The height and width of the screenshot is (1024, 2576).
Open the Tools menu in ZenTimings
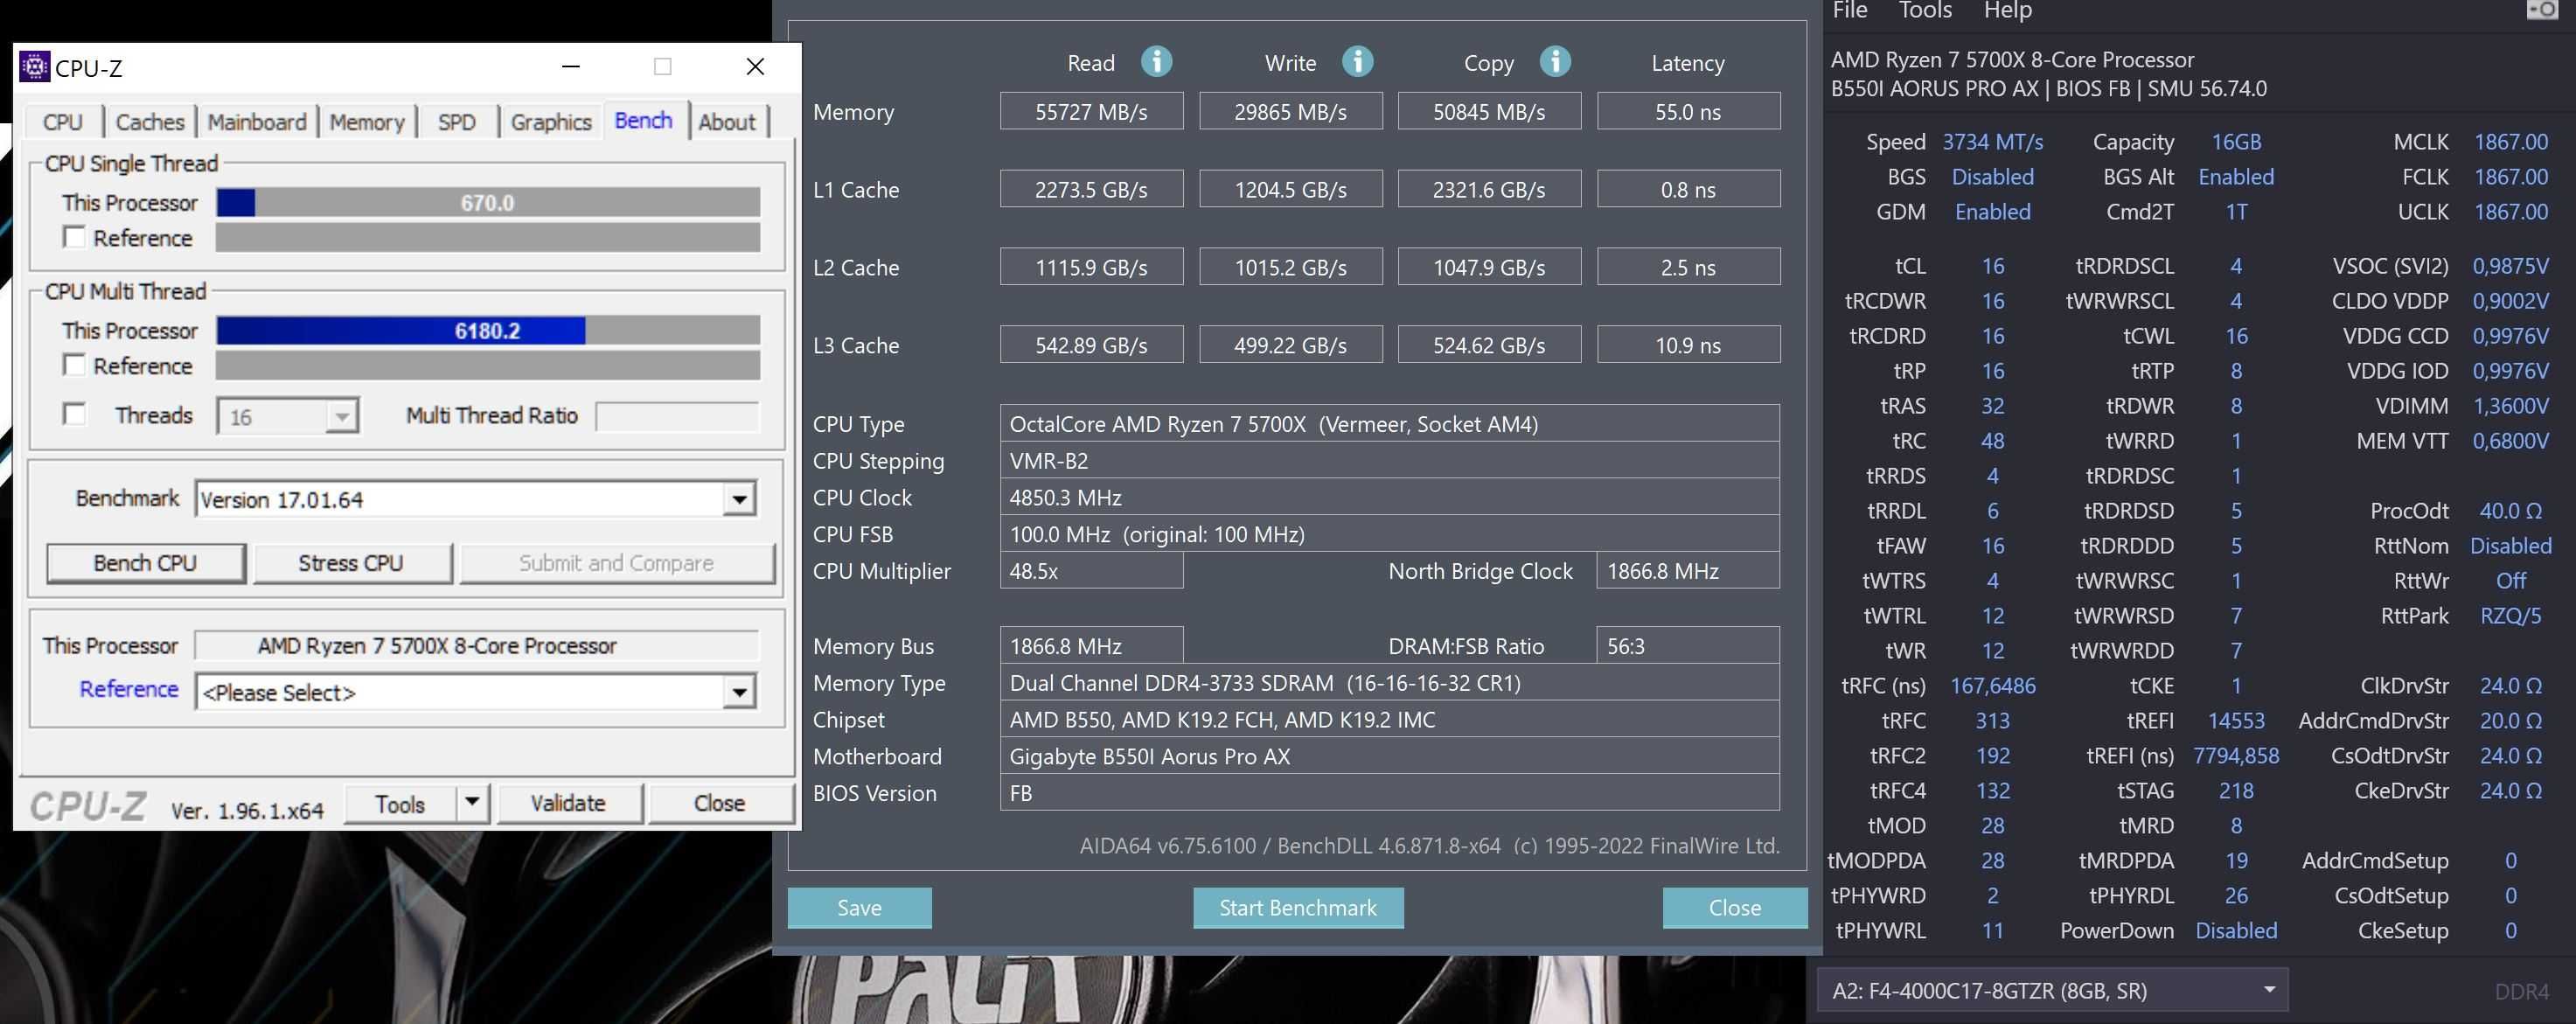click(x=1925, y=11)
